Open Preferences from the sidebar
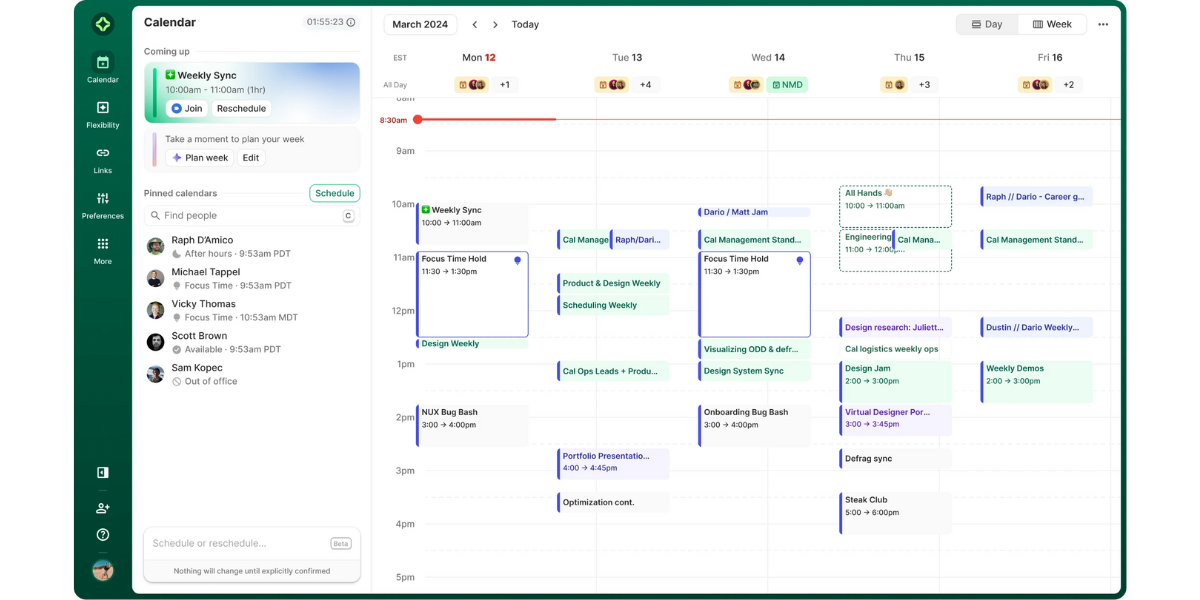Image resolution: width=1200 pixels, height=600 pixels. 102,198
